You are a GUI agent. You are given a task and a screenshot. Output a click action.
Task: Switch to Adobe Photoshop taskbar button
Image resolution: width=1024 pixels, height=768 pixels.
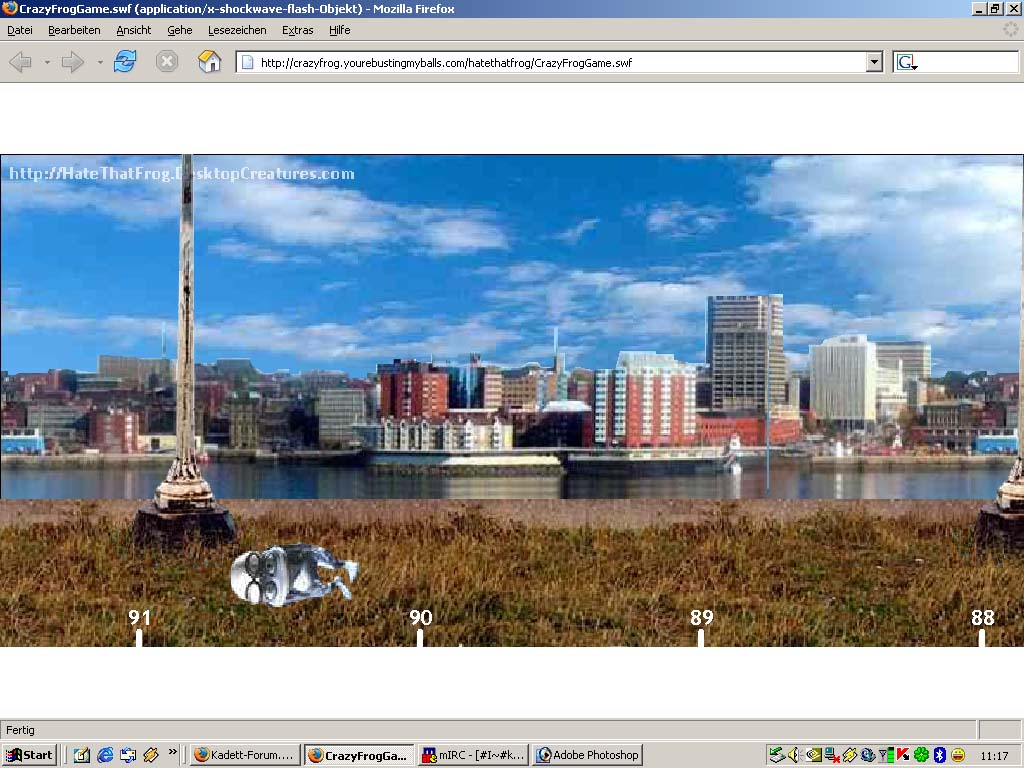coord(587,755)
